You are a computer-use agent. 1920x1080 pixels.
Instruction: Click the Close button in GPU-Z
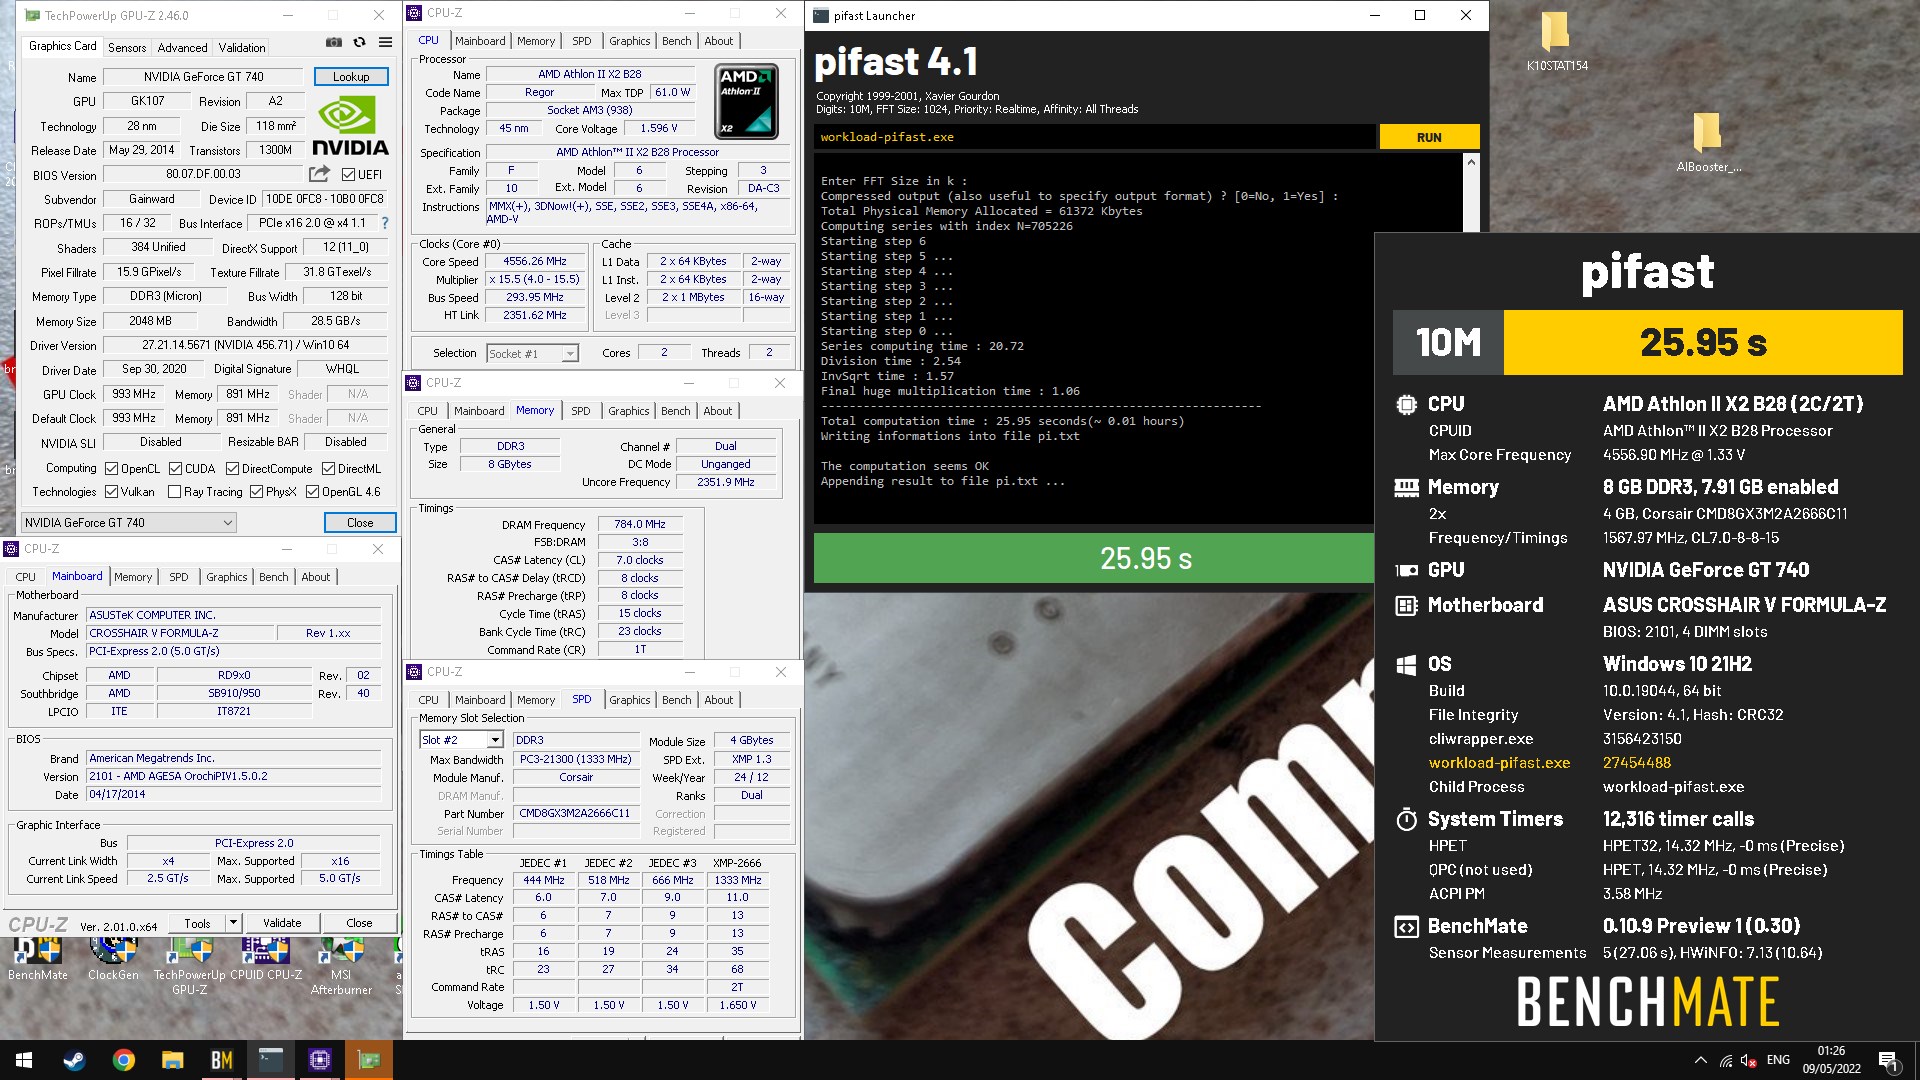pyautogui.click(x=360, y=522)
